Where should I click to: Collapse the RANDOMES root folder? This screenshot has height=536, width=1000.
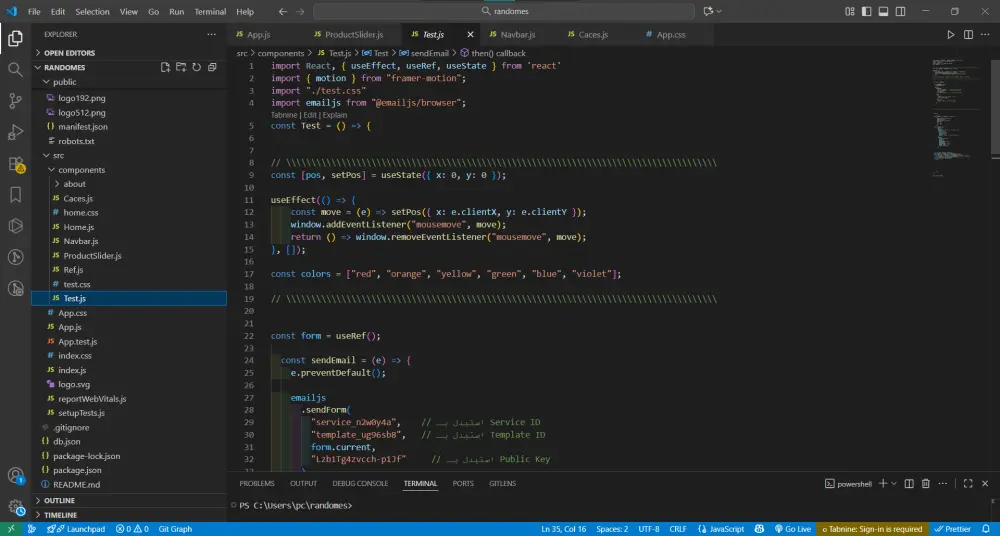tap(64, 67)
